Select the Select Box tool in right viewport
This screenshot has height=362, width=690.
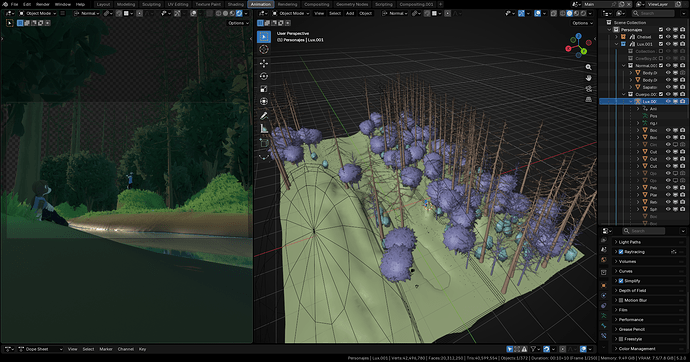264,37
